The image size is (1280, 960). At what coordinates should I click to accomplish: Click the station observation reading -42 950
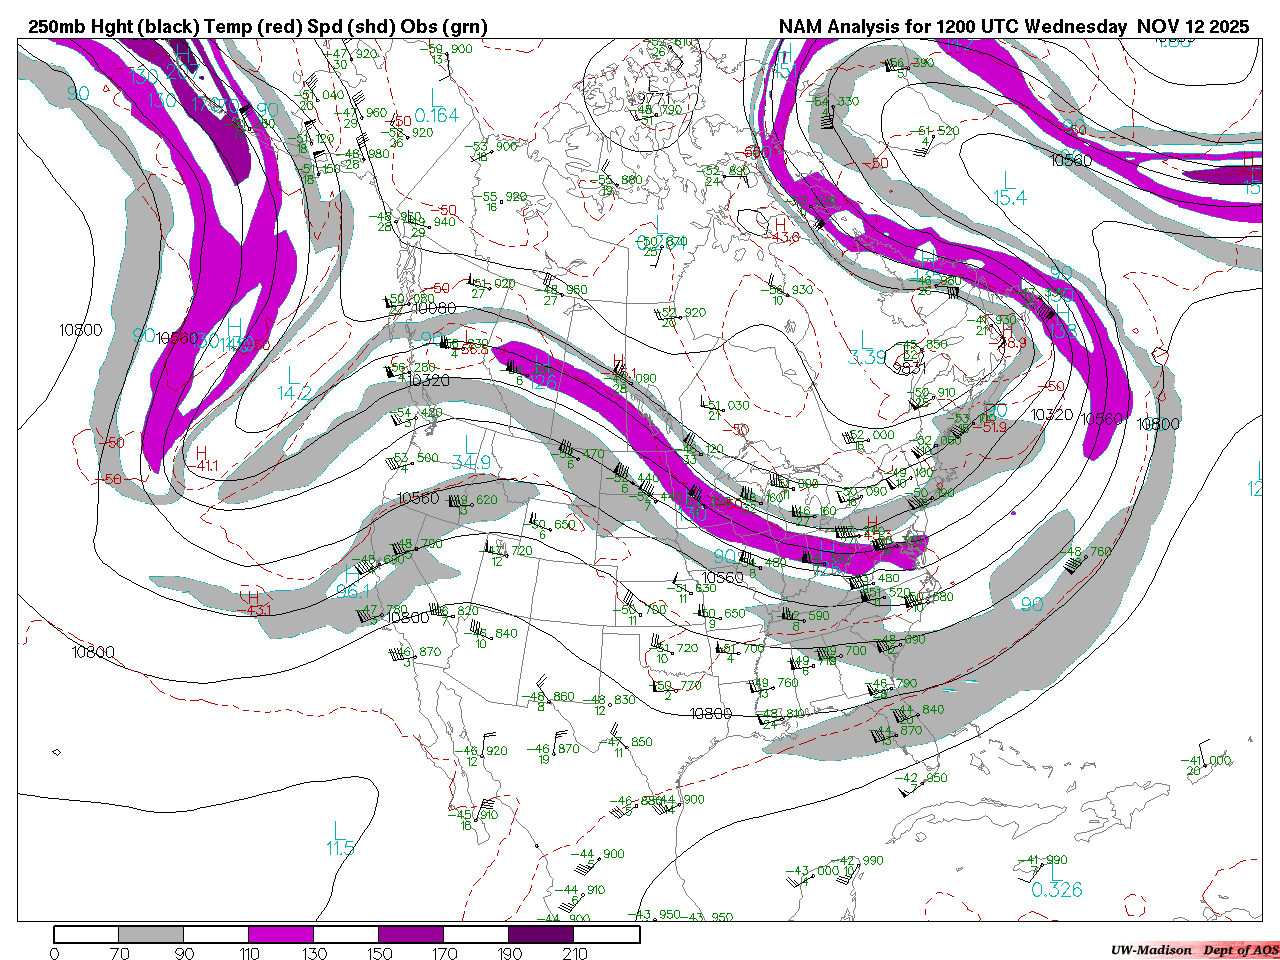coord(918,778)
